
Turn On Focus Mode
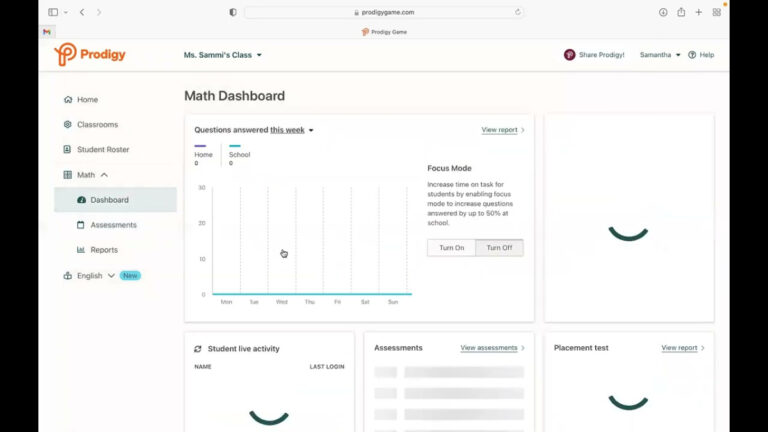pyautogui.click(x=452, y=248)
